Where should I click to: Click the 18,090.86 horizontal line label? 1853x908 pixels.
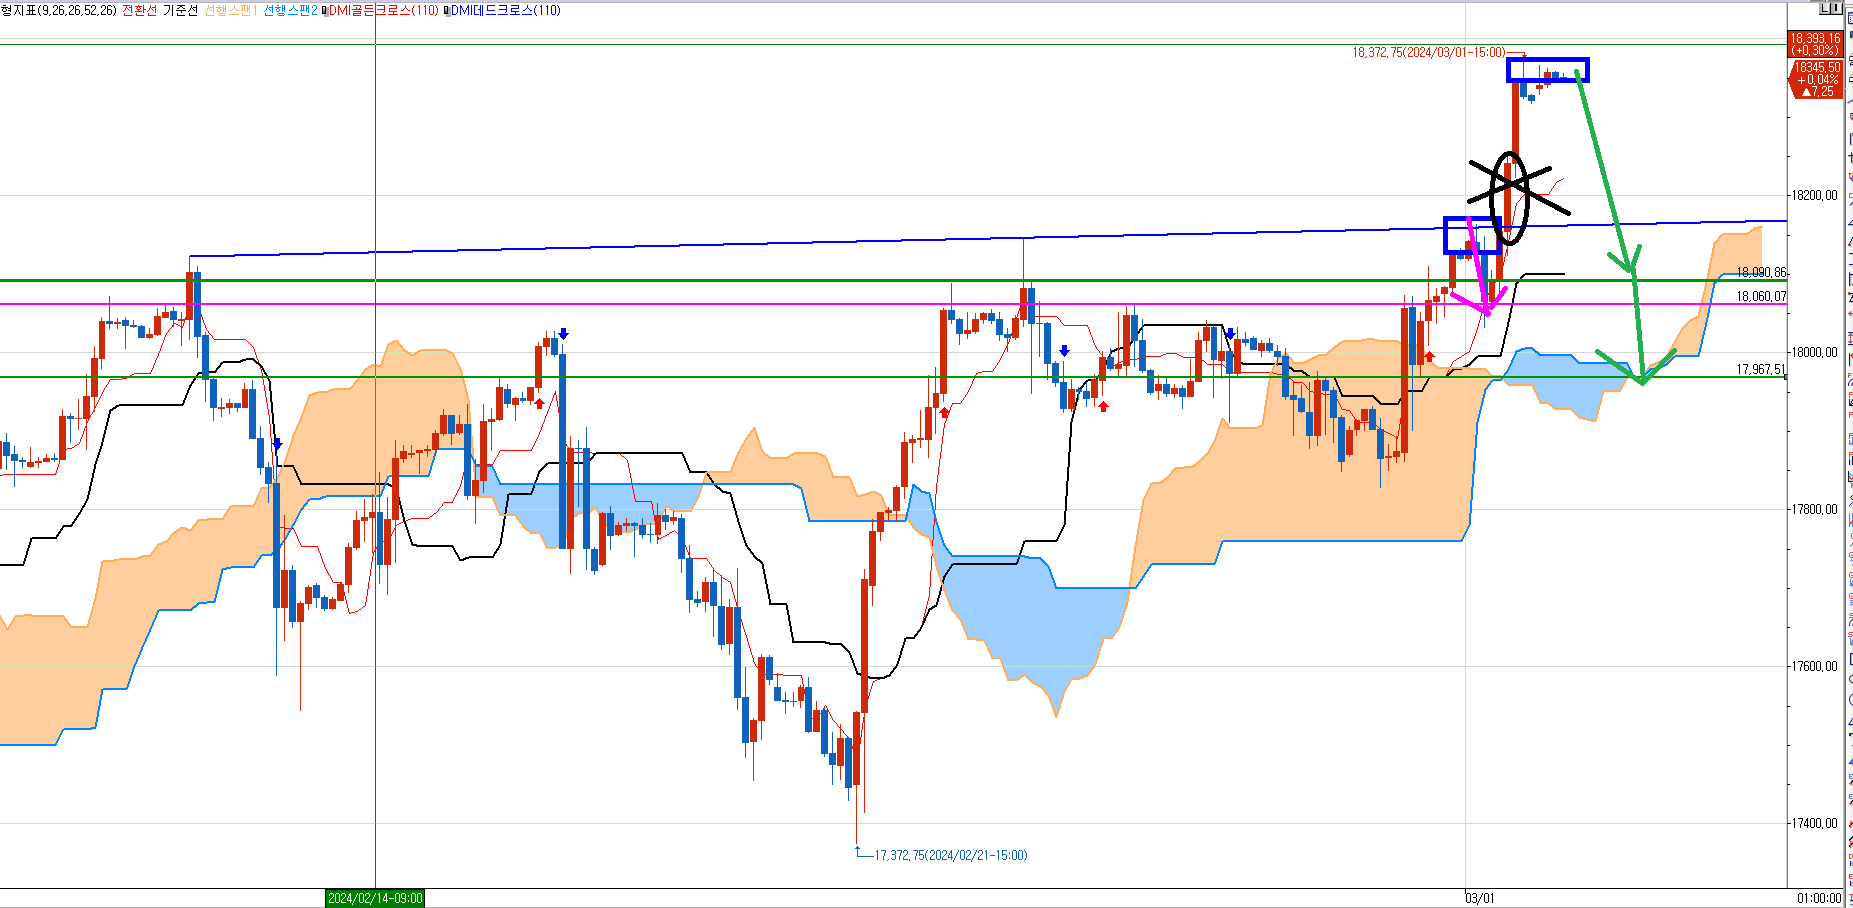[x=1761, y=272]
